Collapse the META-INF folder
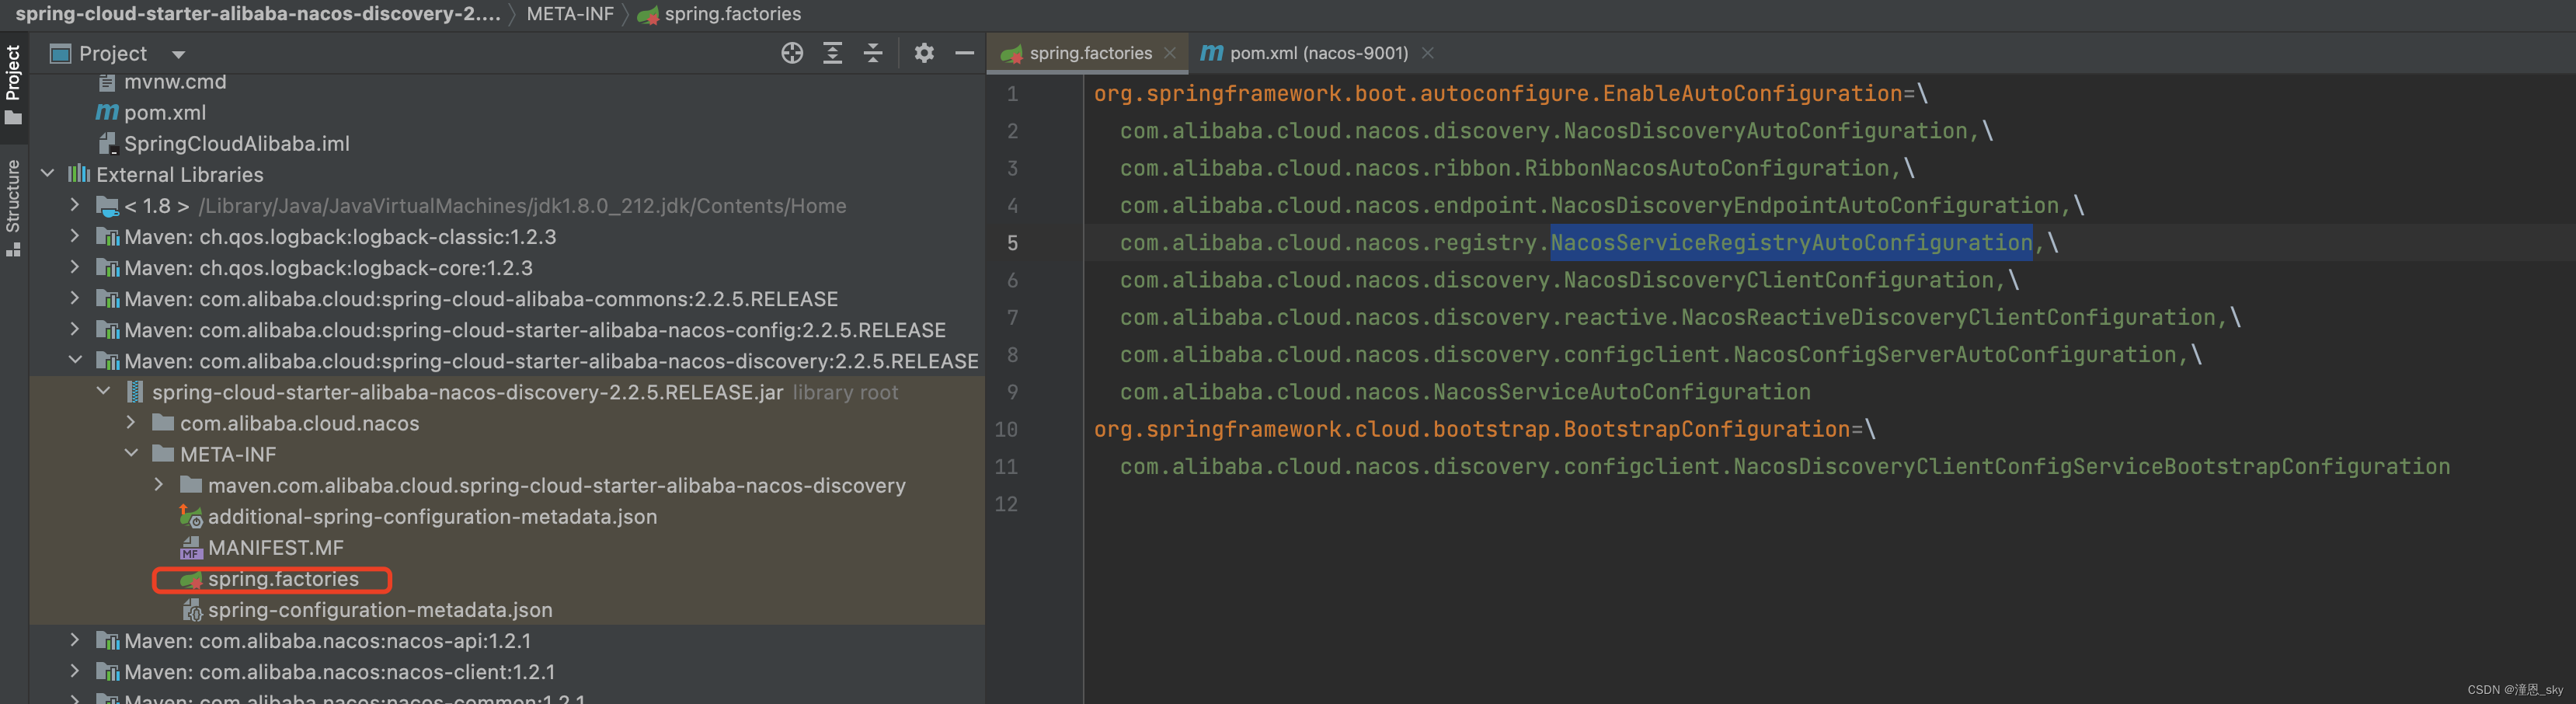Viewport: 2576px width, 704px height. (x=131, y=454)
